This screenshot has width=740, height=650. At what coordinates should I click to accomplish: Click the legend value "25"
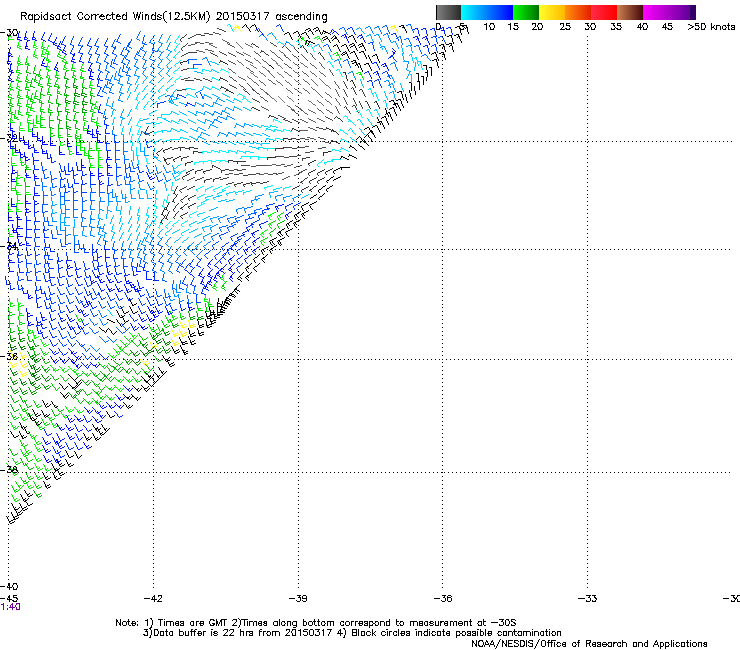pos(565,26)
